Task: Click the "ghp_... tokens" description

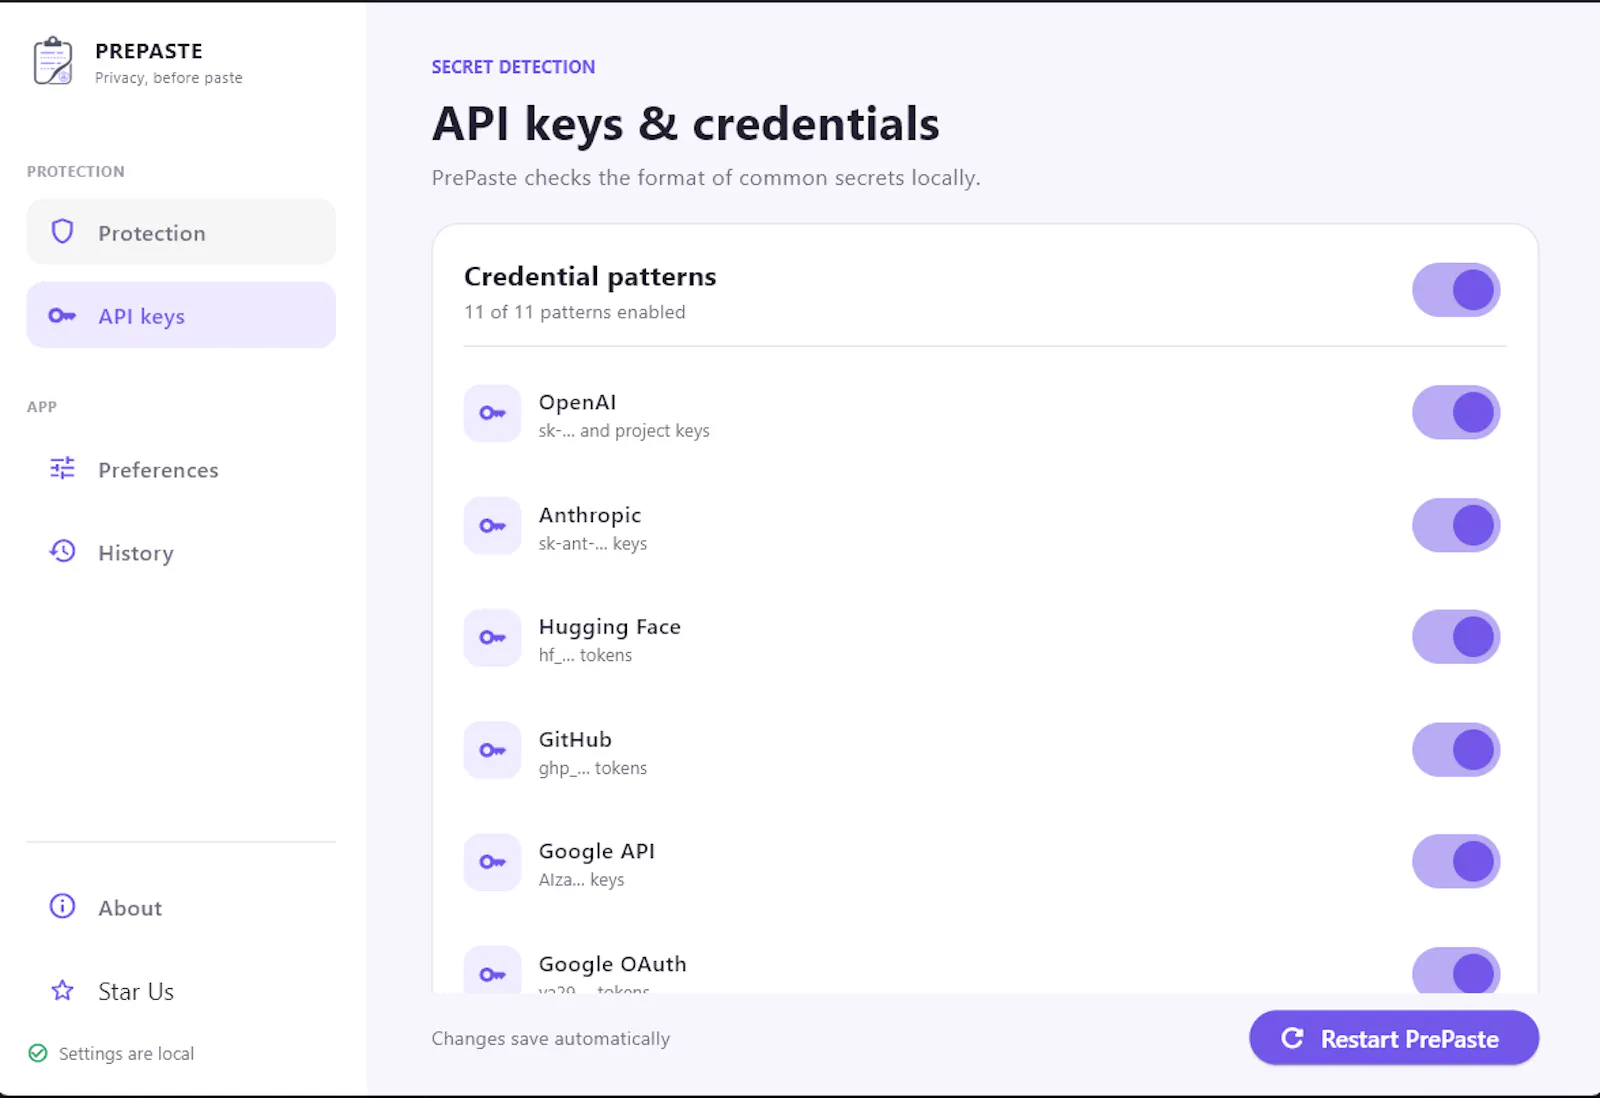Action: 593,769
